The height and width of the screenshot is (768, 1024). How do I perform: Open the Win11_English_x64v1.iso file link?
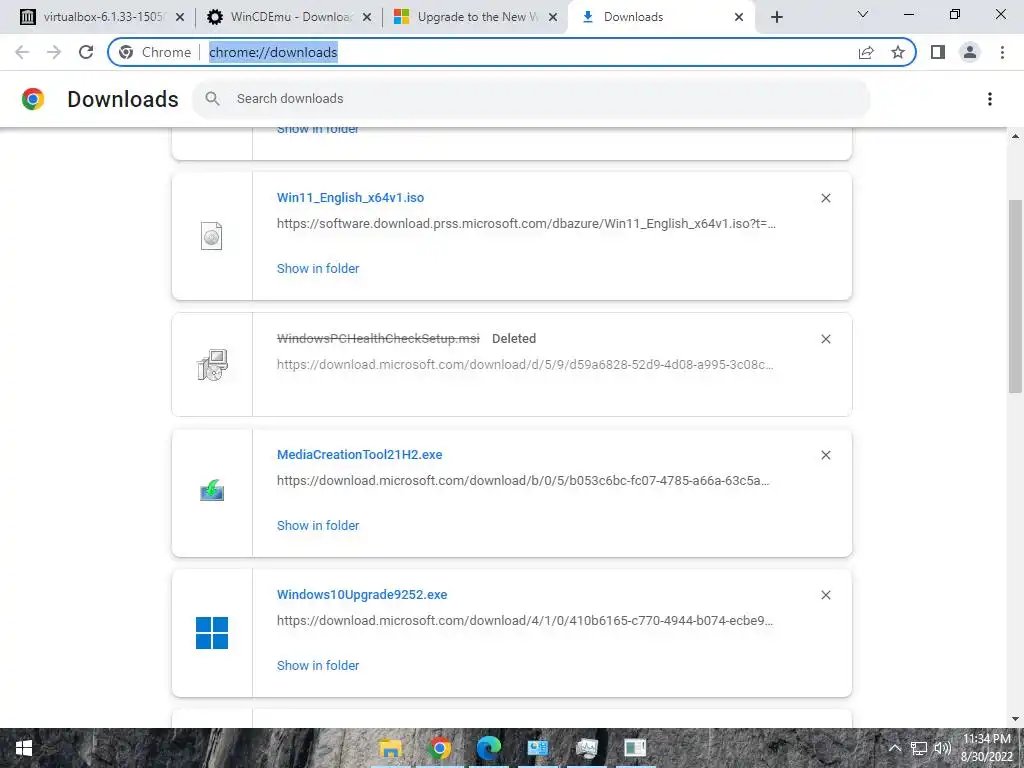click(350, 198)
